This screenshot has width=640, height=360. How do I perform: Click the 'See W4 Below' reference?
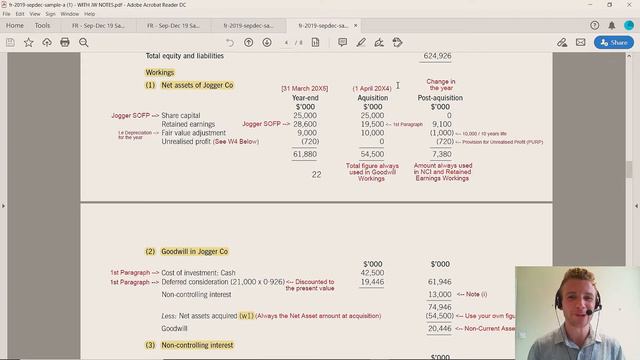point(236,142)
